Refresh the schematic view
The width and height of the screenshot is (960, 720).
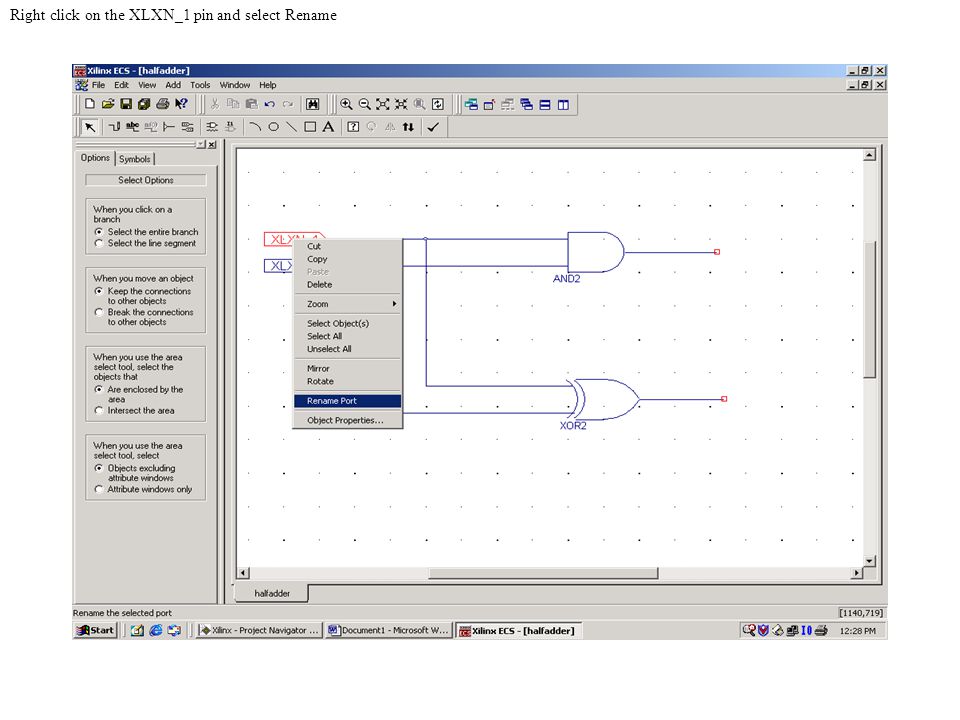(x=438, y=104)
